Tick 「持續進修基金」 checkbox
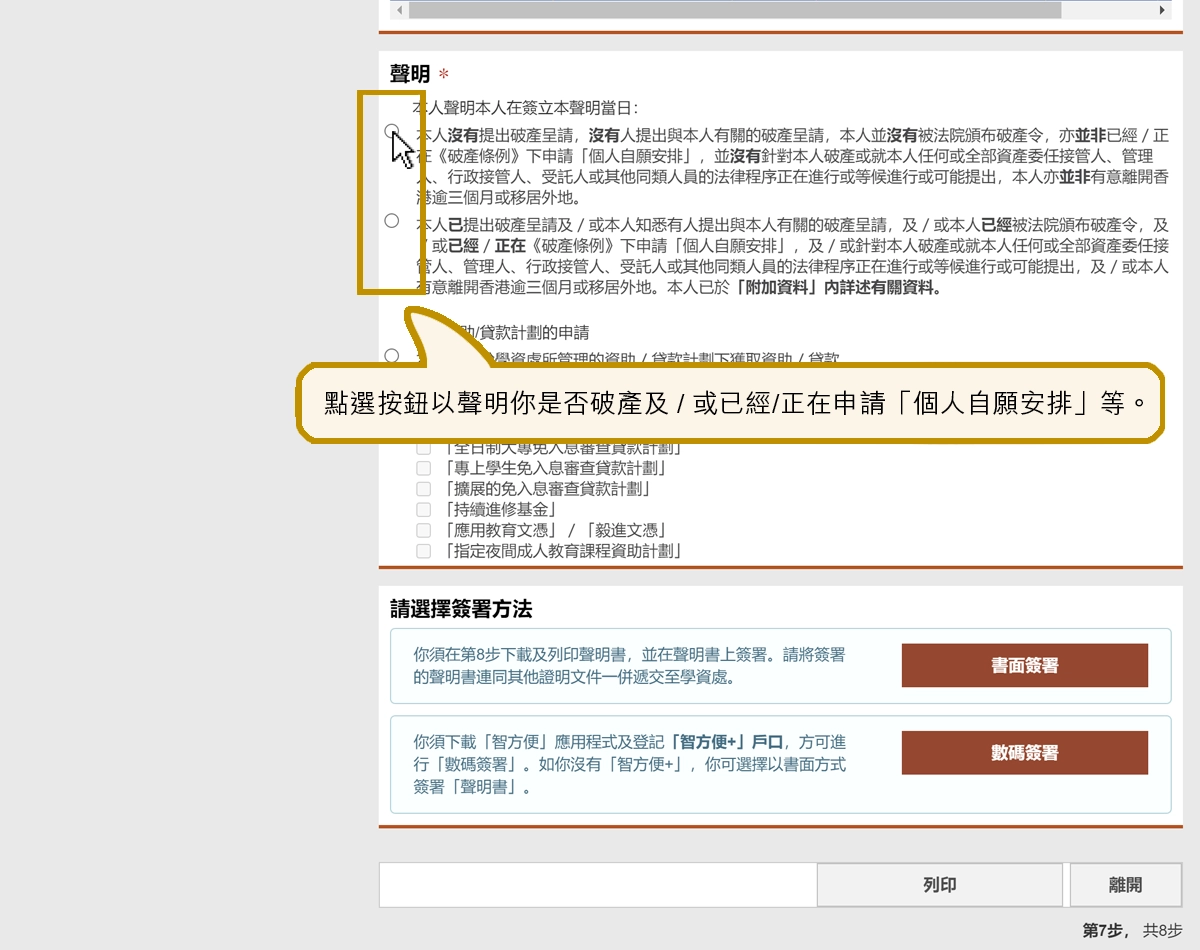The image size is (1200, 950). [x=424, y=510]
